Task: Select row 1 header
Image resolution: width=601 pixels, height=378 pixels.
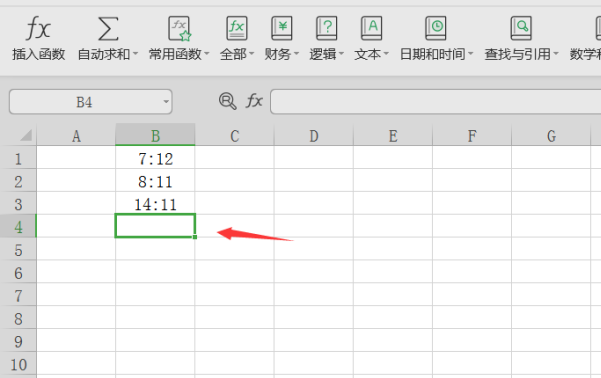Action: tap(18, 158)
